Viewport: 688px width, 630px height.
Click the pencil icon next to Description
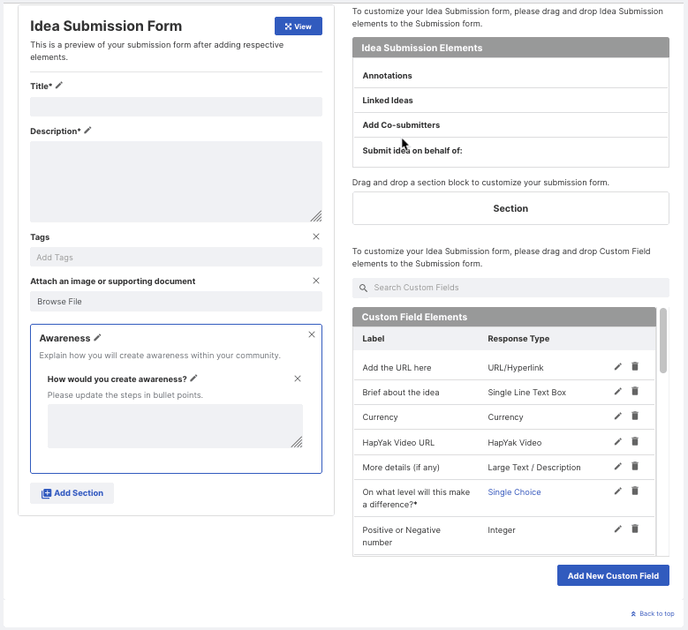click(x=88, y=130)
